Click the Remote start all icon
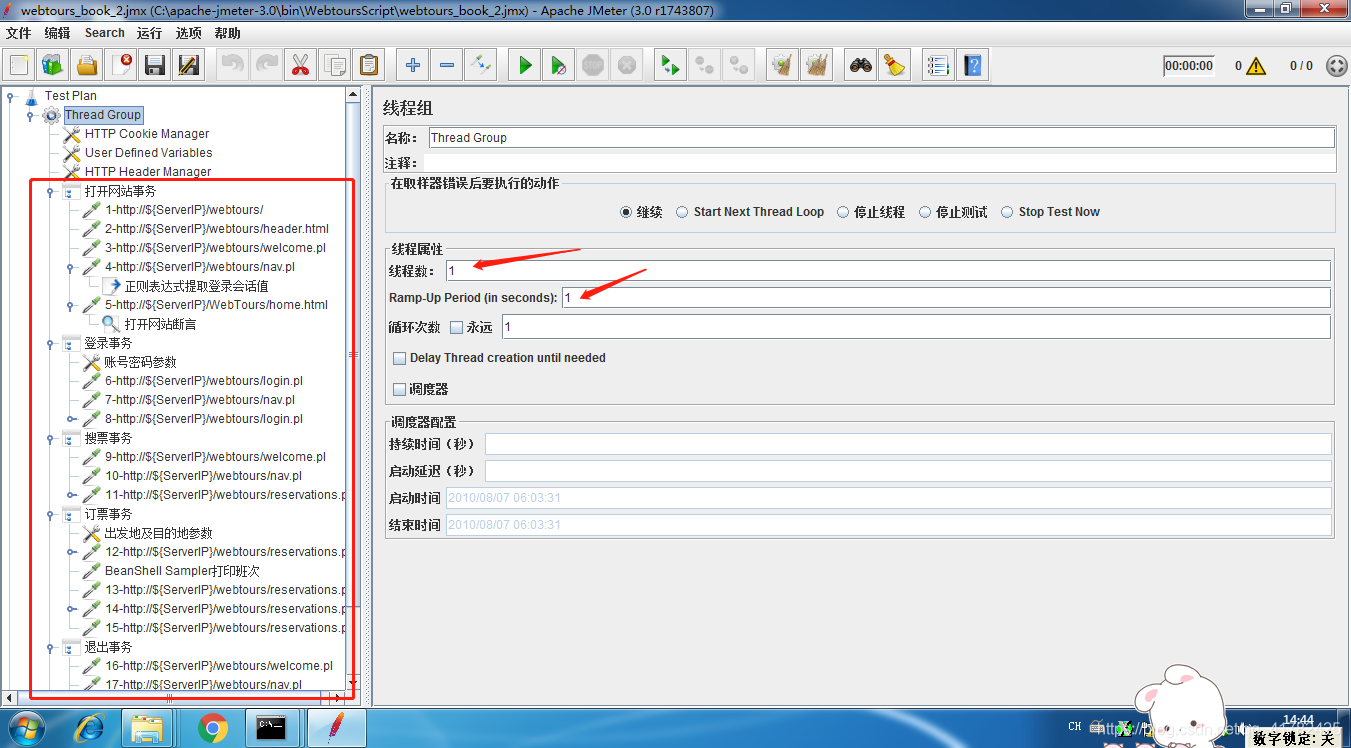This screenshot has height=748, width=1351. 670,66
